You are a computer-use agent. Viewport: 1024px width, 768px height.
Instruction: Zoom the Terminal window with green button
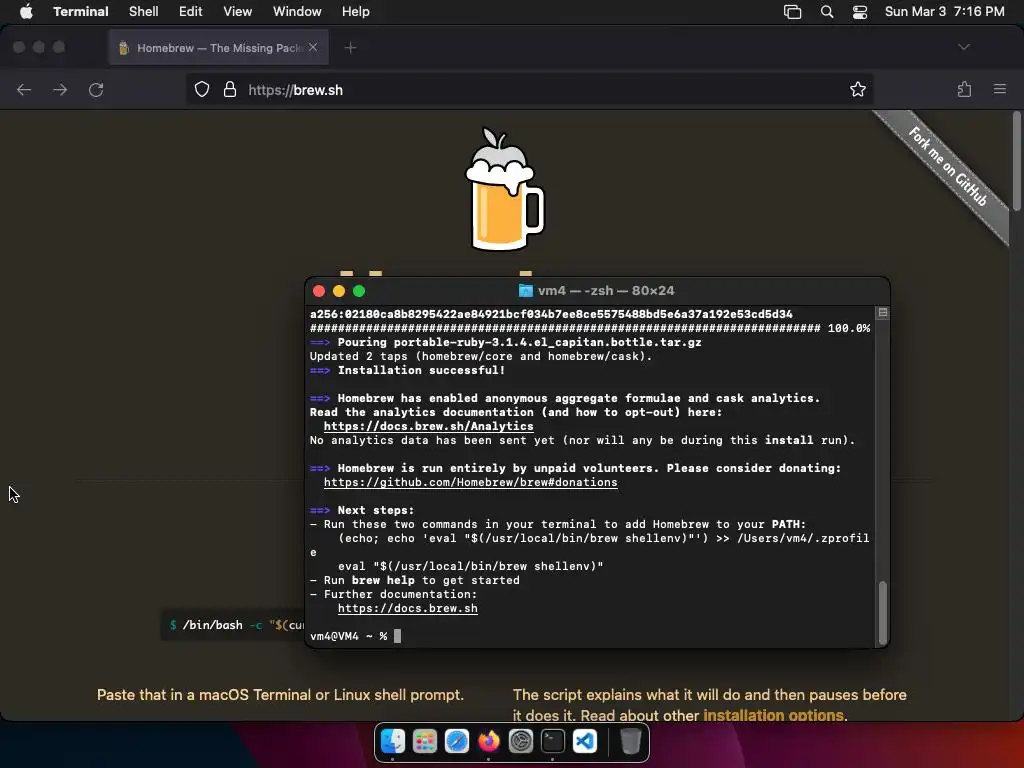click(359, 291)
